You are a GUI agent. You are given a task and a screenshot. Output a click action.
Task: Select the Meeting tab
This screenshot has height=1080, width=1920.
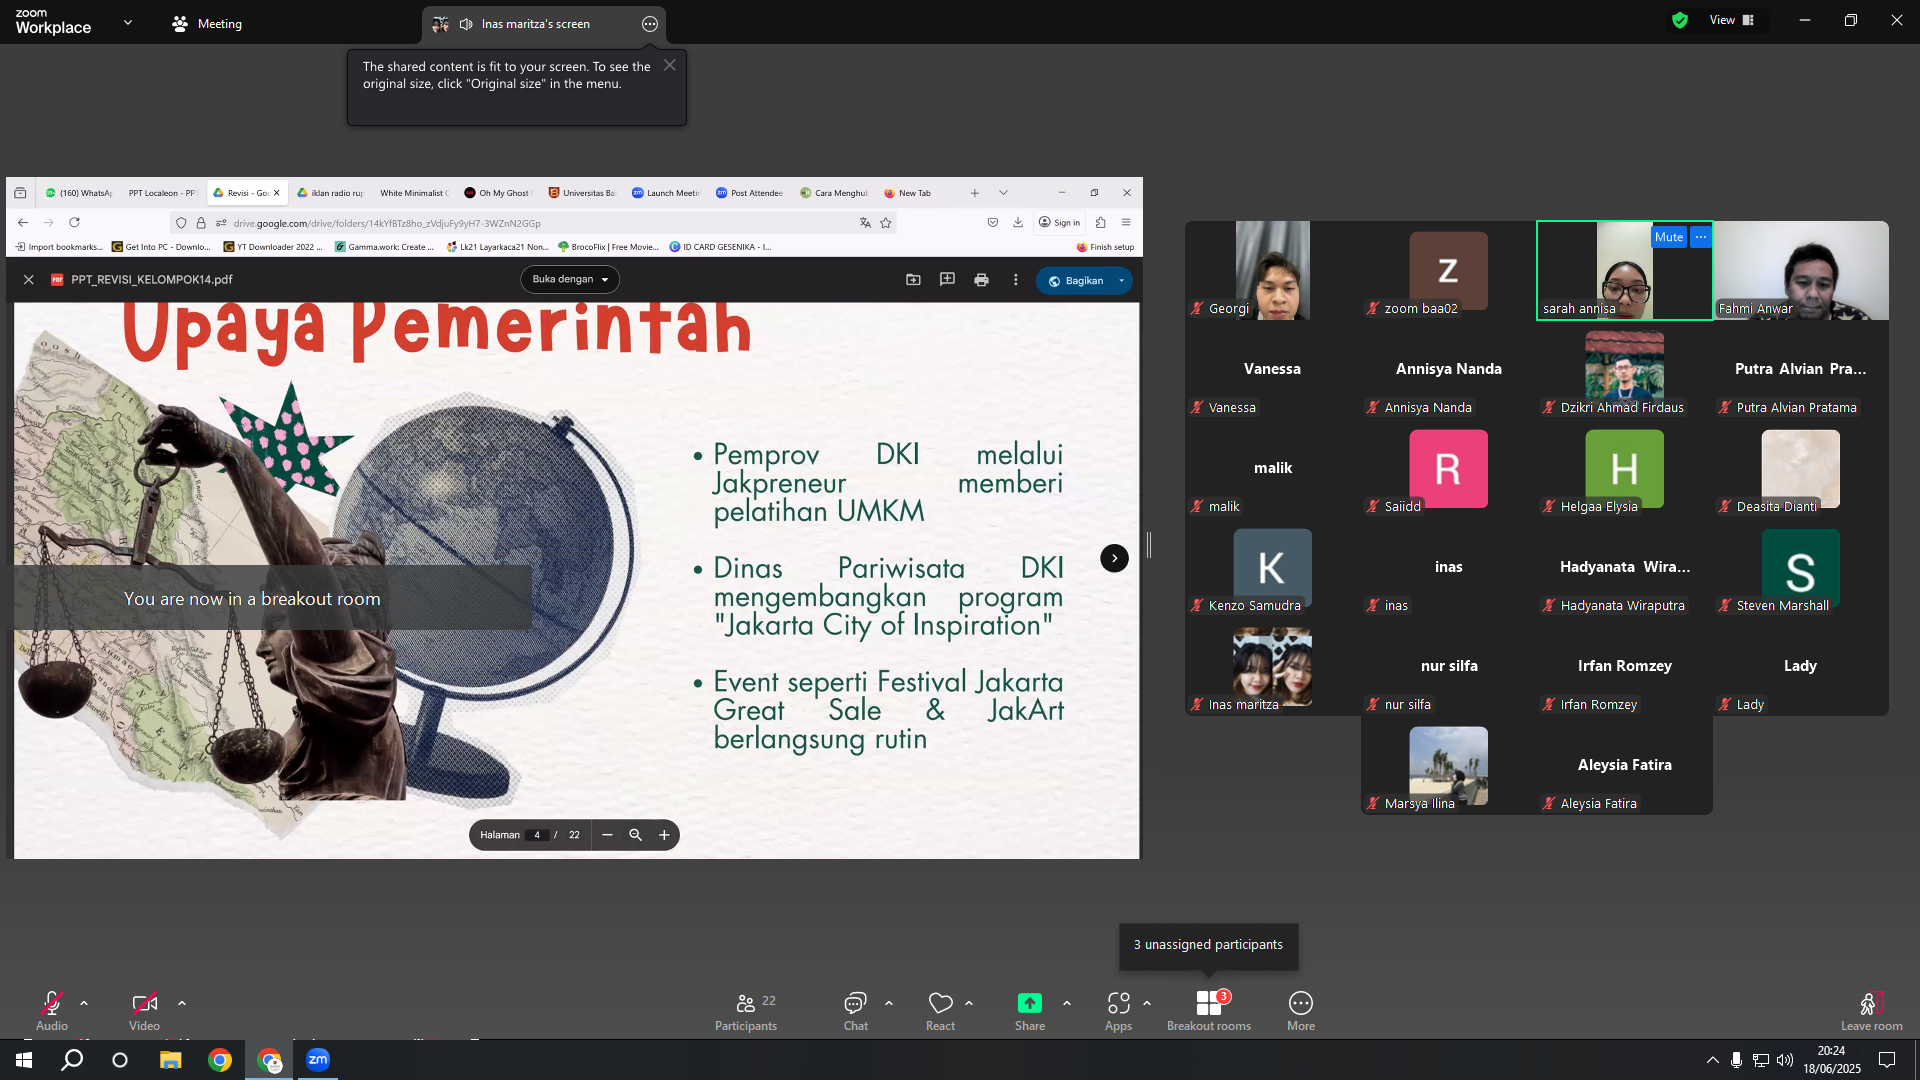coord(207,24)
